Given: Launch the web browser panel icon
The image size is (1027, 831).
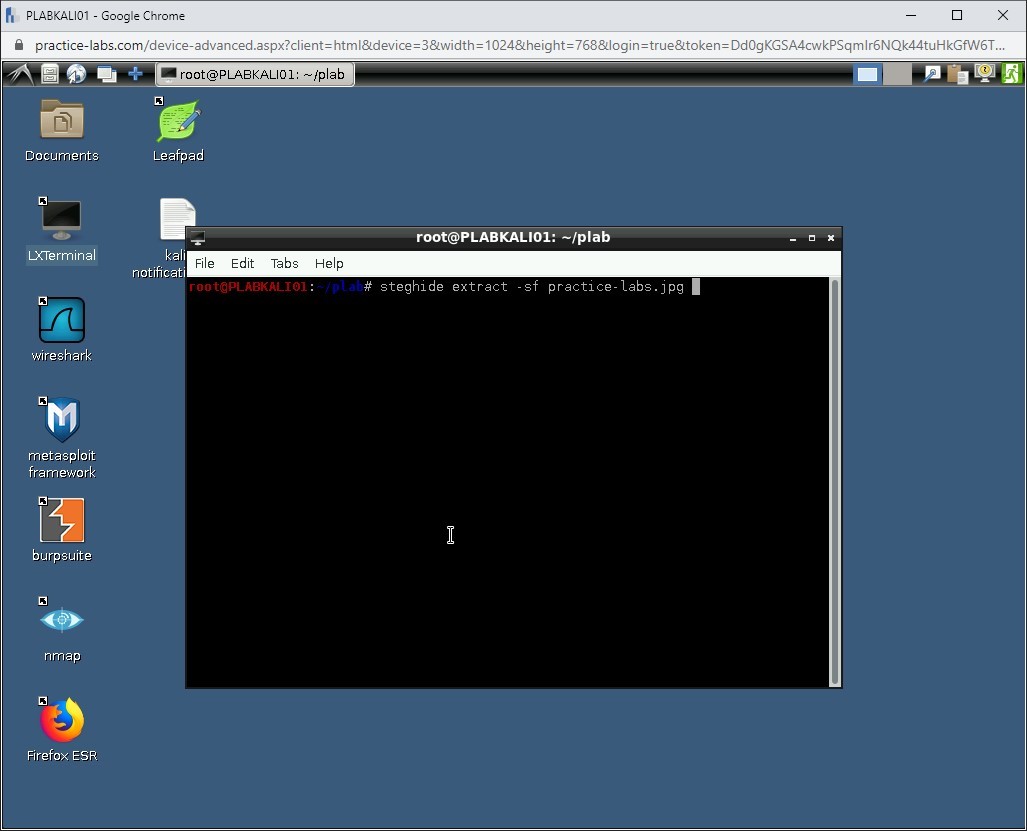Looking at the screenshot, I should coord(76,74).
